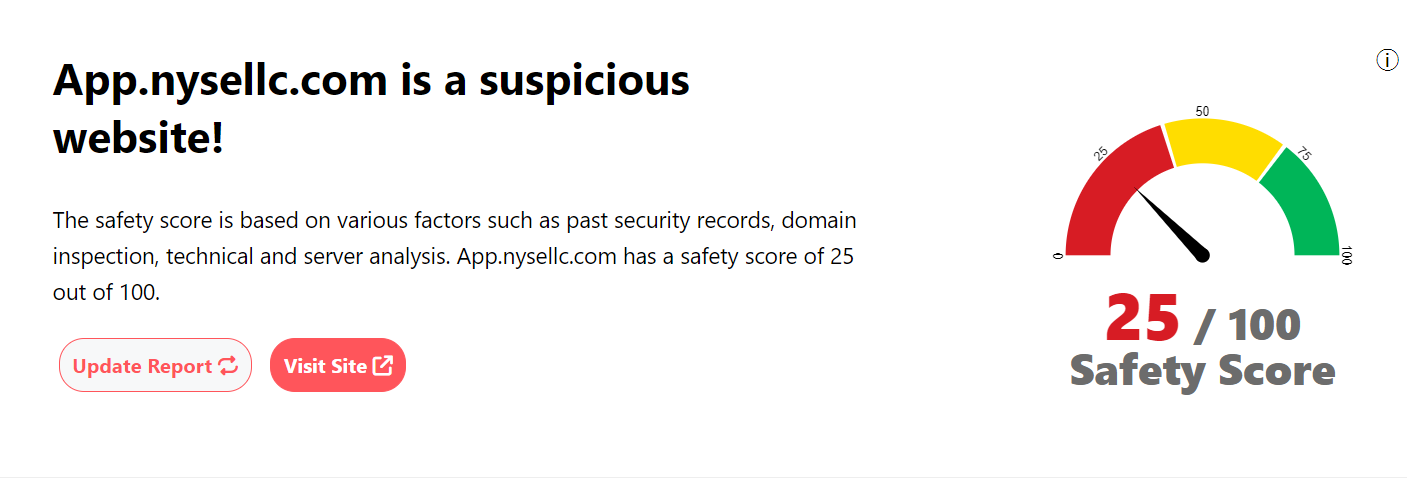Click the 100 tick label at gauge end

1347,255
